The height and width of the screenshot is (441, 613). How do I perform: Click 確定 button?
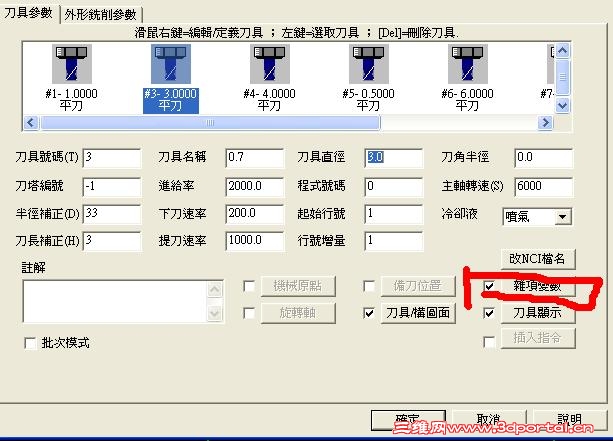408,420
